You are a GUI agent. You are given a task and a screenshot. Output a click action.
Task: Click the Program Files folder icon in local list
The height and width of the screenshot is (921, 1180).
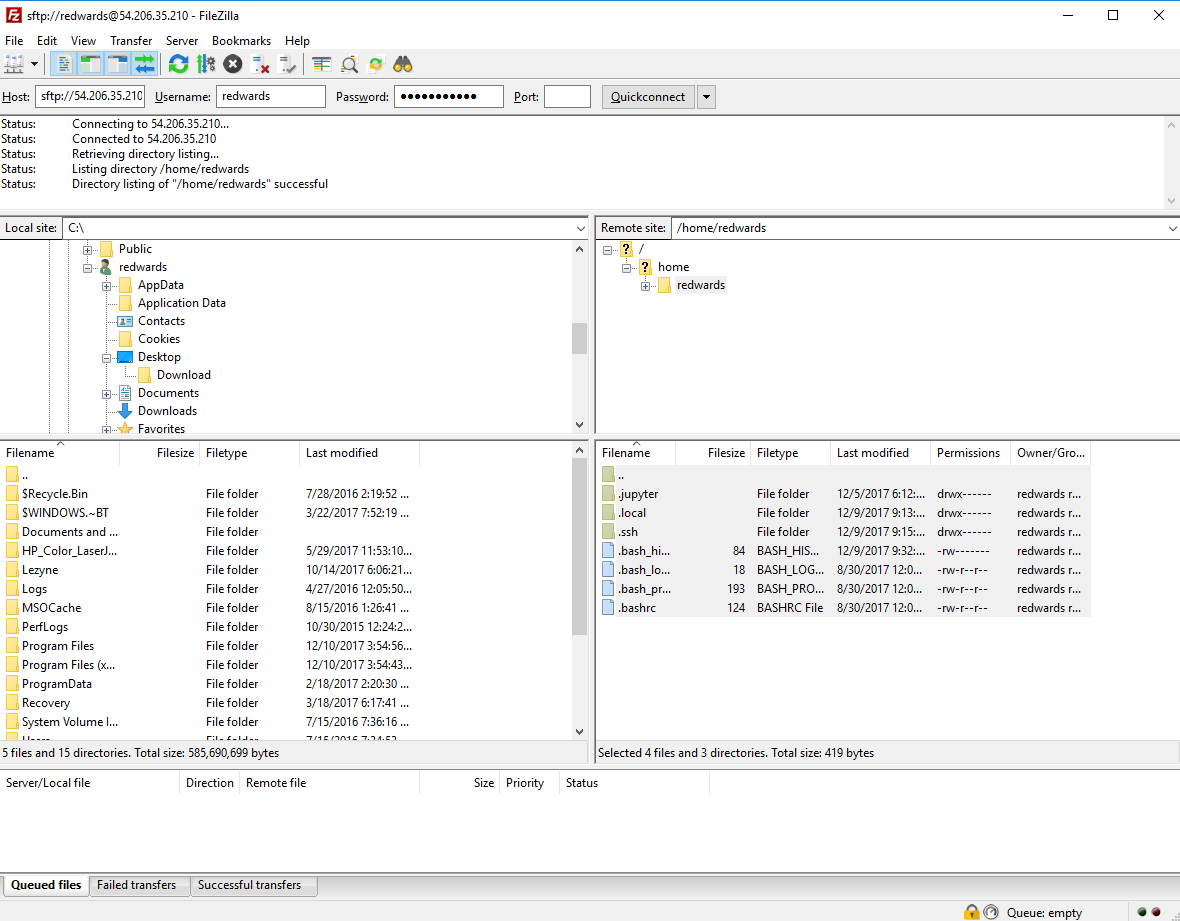pos(12,646)
